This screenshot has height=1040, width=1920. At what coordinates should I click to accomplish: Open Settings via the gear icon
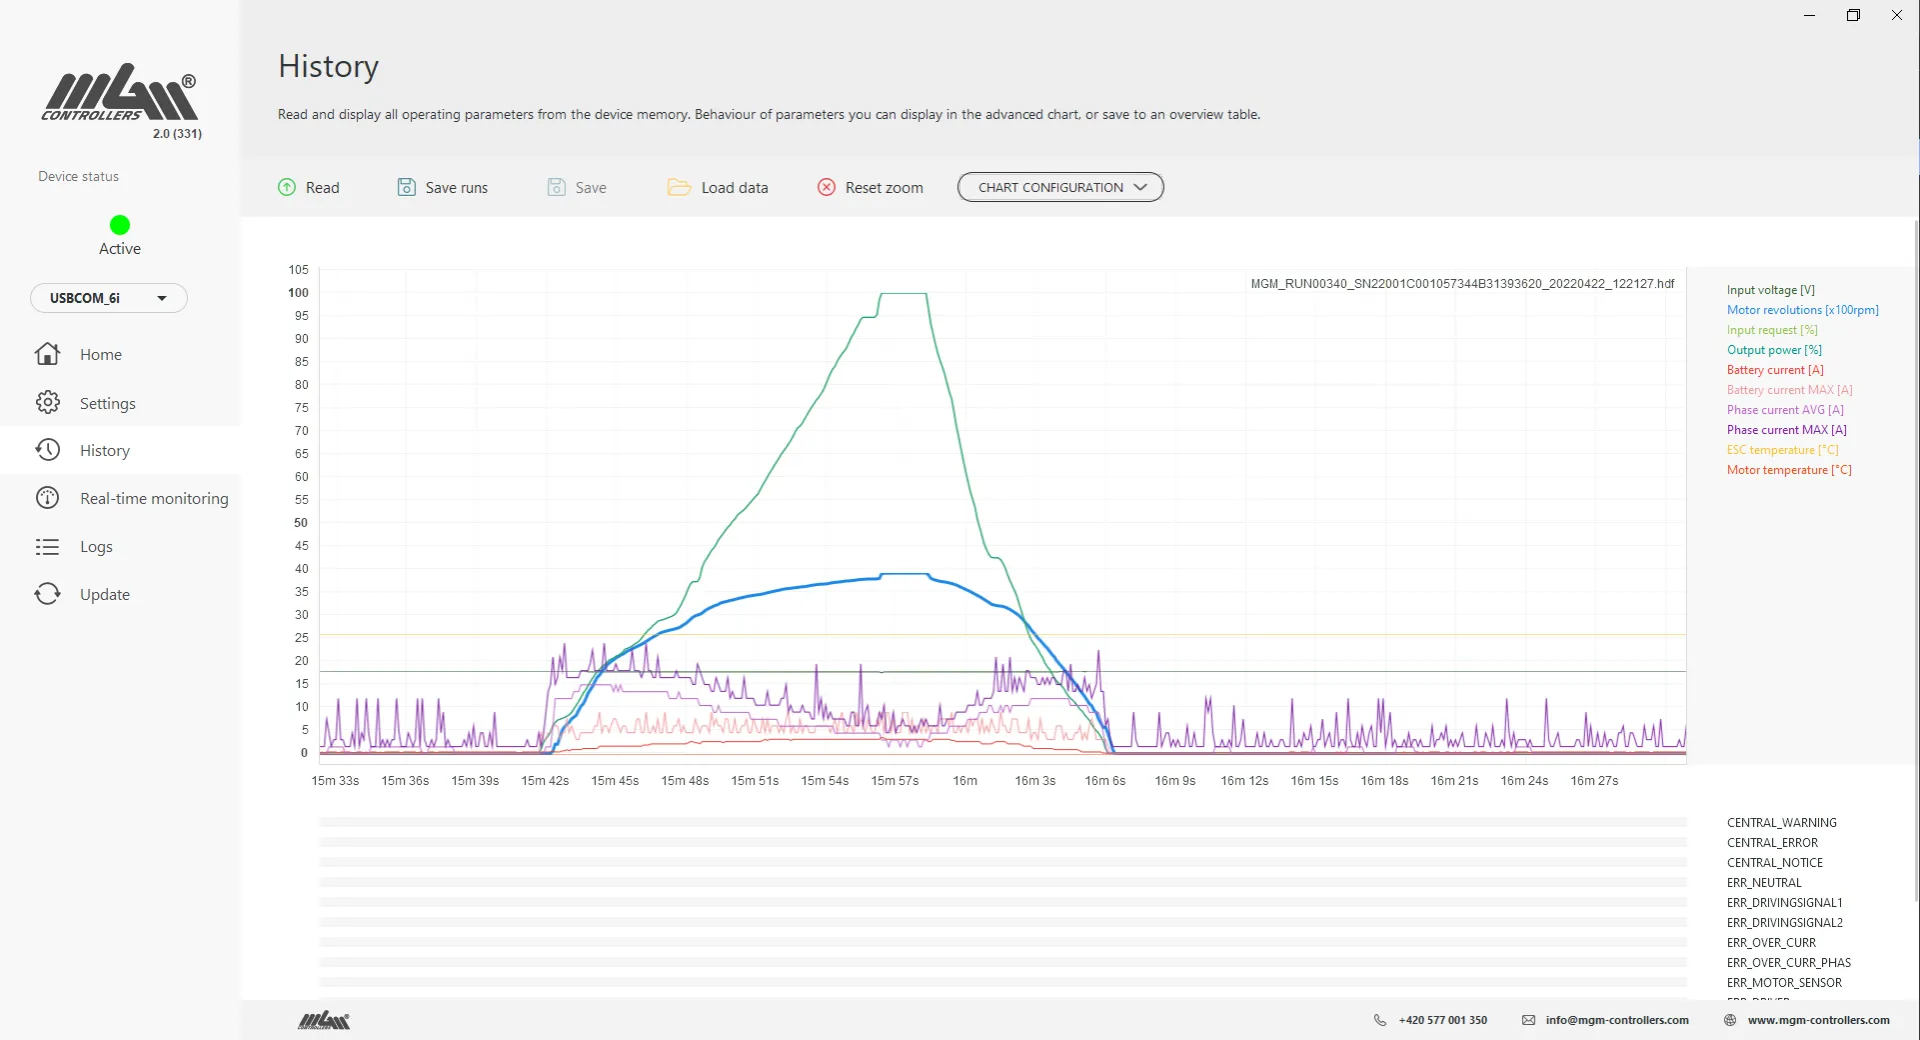pos(47,403)
